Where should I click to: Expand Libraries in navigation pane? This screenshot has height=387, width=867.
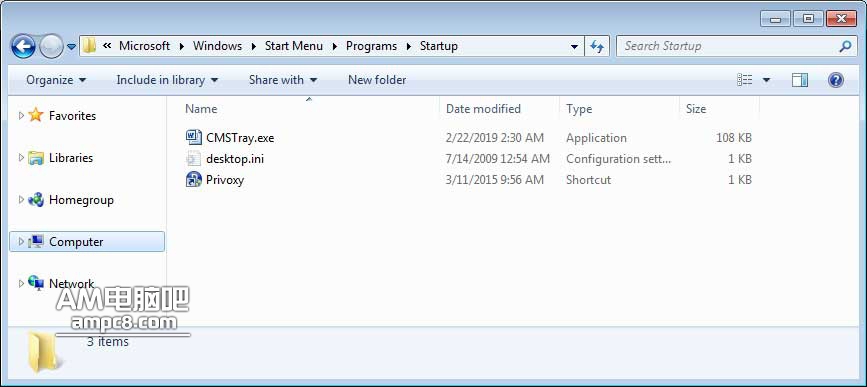[x=21, y=158]
